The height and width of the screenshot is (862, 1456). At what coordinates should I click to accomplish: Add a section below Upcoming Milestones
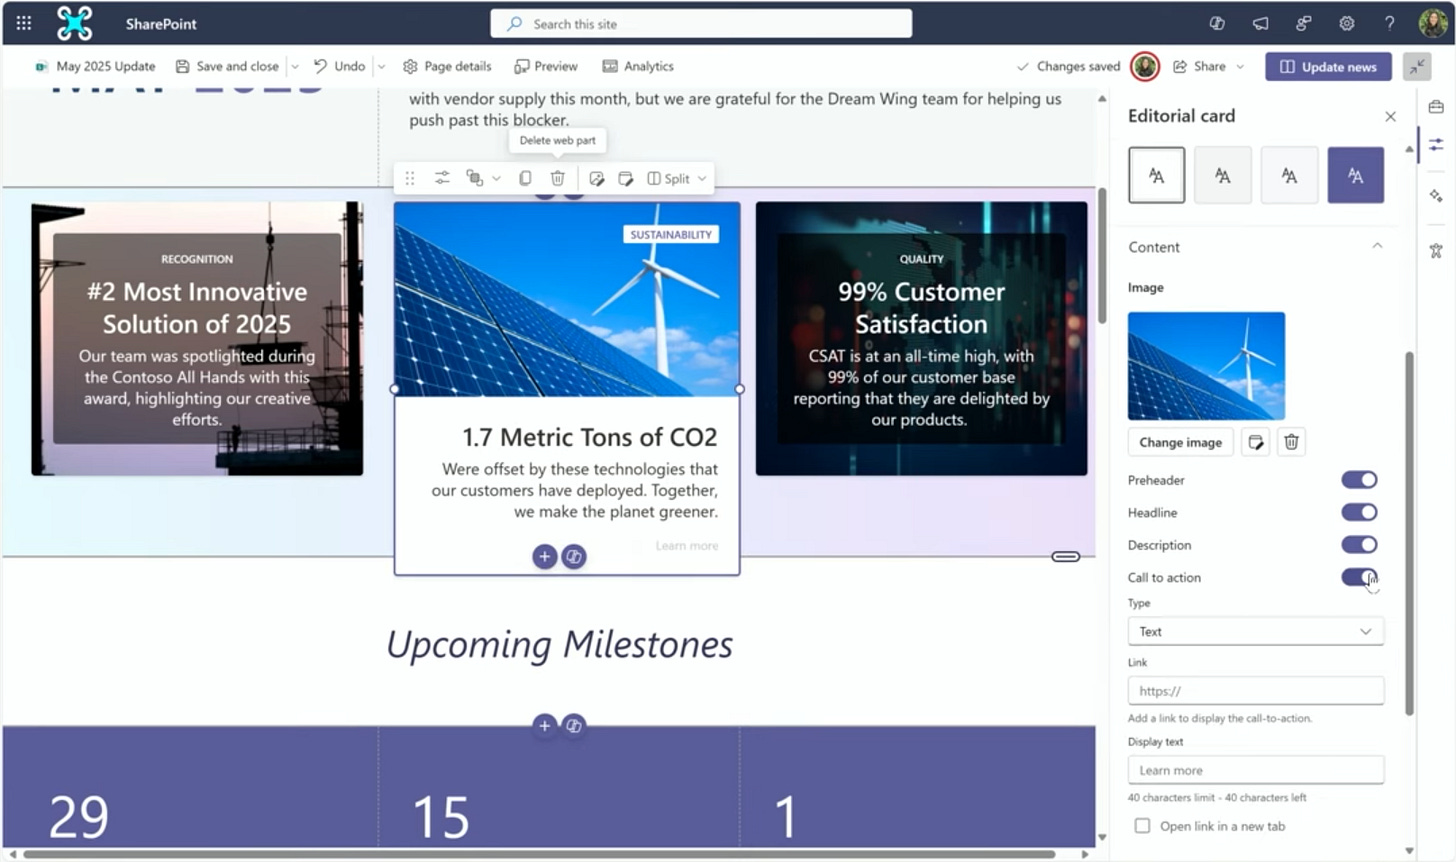(x=544, y=726)
